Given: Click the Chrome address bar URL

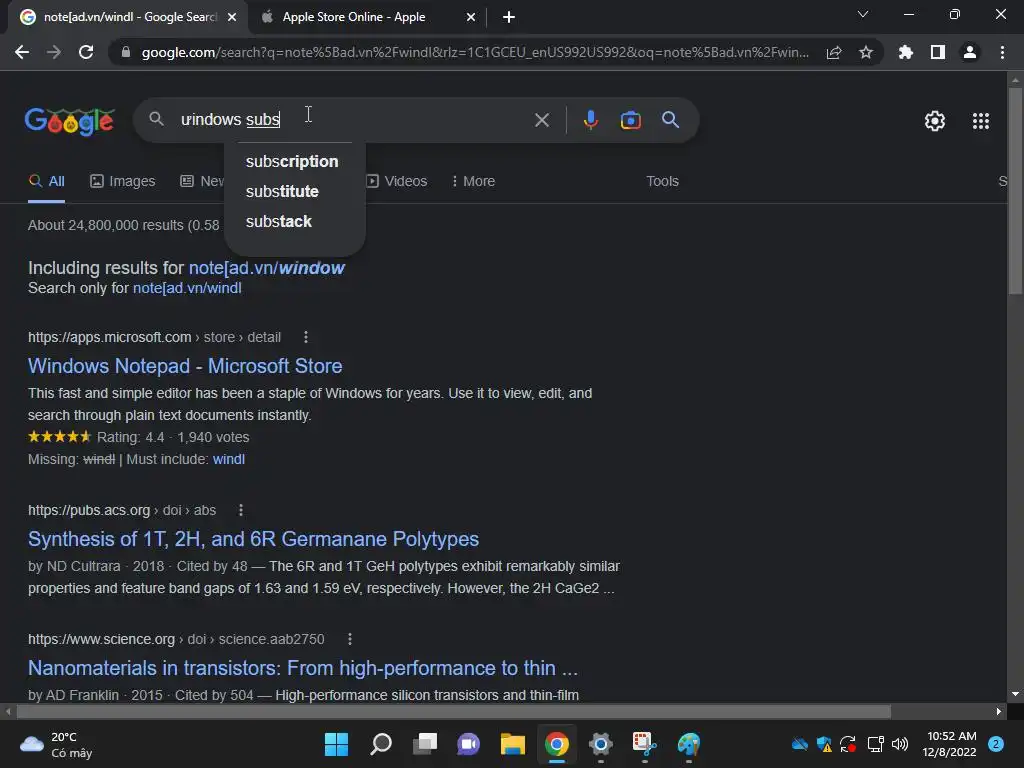Looking at the screenshot, I should tap(475, 52).
